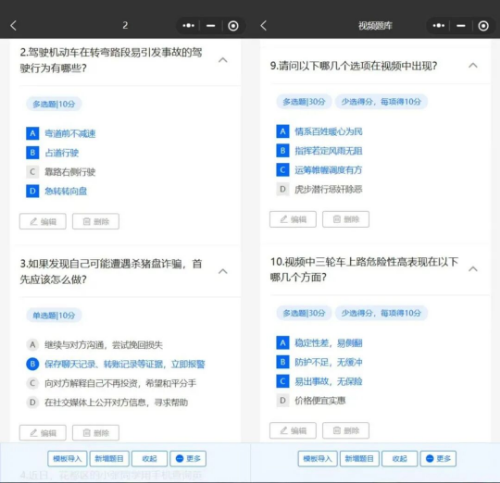
Task: Delete question 9 with the 删除 button
Action: click(346, 219)
